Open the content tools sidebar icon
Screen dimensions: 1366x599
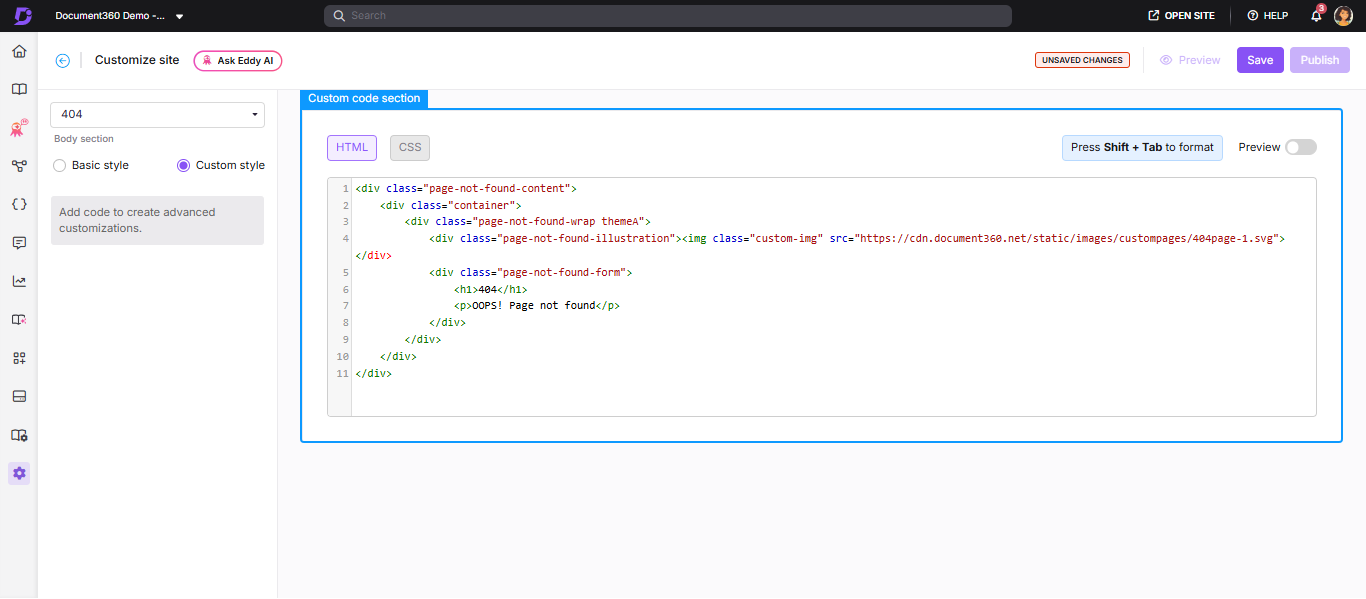click(x=19, y=319)
